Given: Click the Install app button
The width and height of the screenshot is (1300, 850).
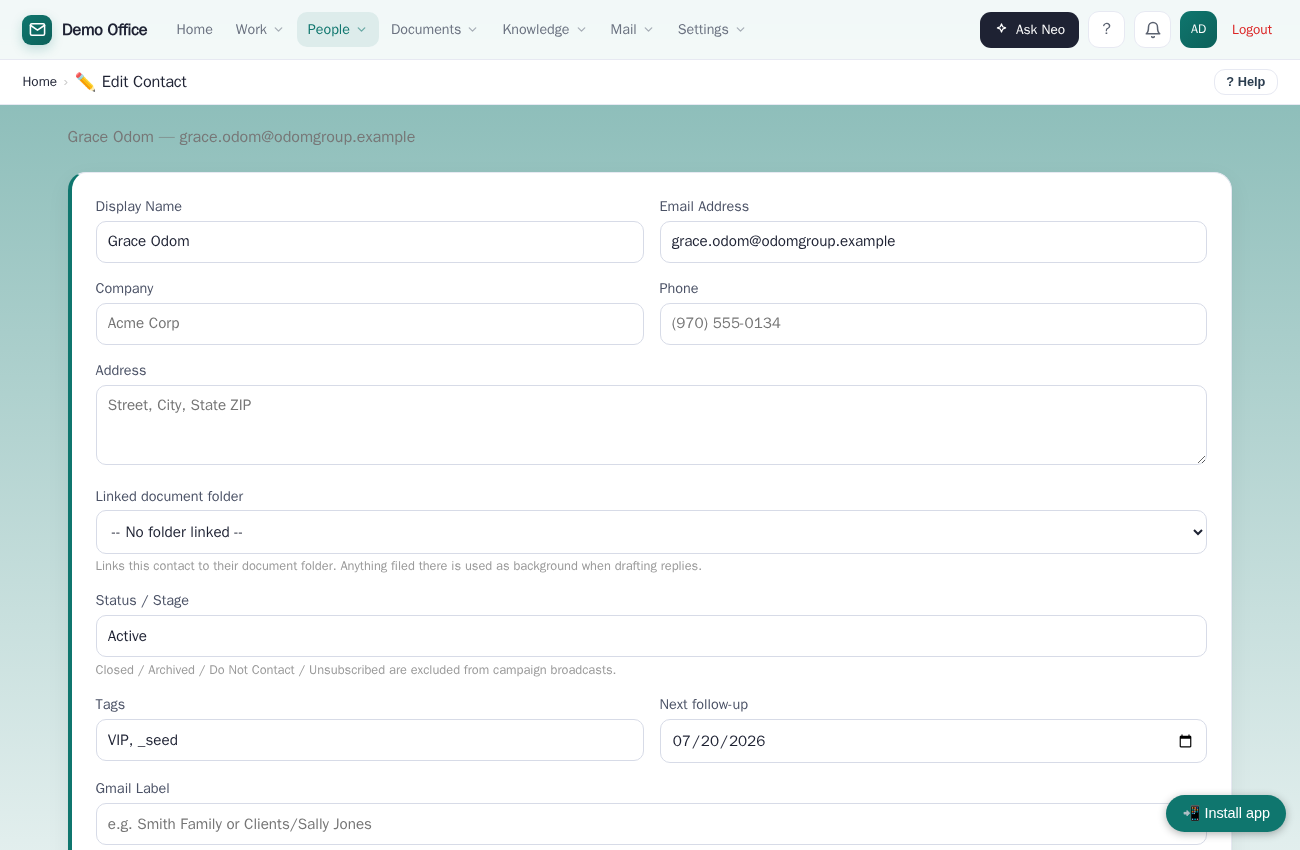Looking at the screenshot, I should tap(1226, 813).
